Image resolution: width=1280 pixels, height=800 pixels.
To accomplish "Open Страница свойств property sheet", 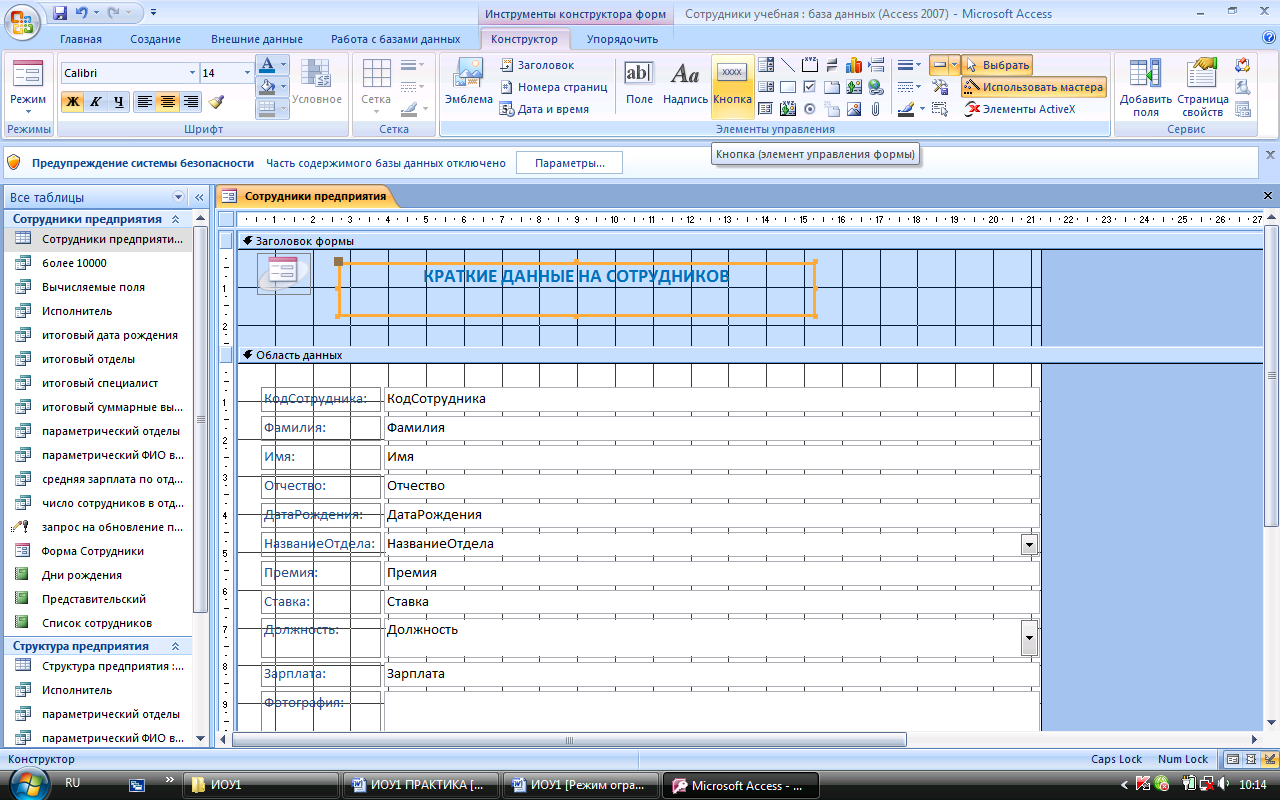I will 1202,88.
